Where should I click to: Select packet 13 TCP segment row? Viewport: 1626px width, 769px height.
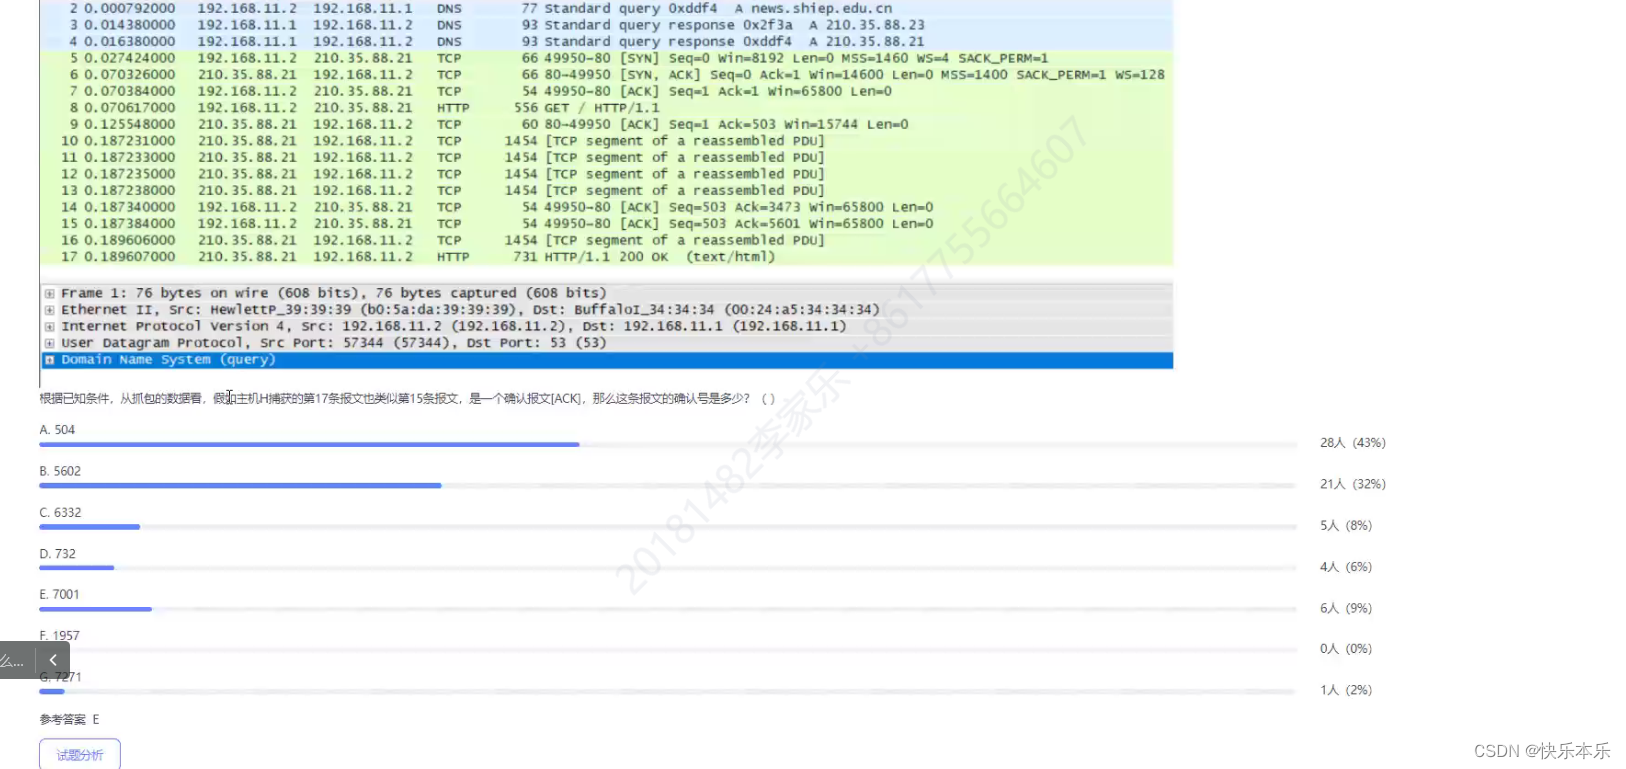click(x=606, y=190)
